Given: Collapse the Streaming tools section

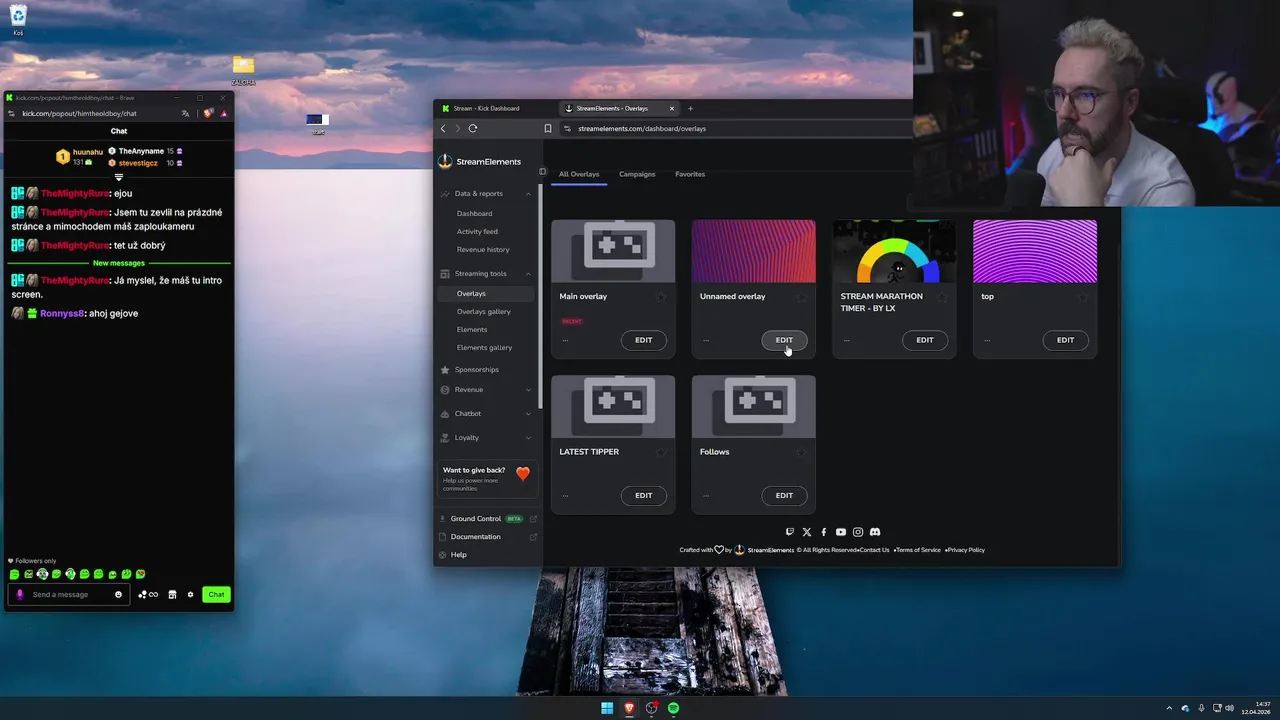Looking at the screenshot, I should tap(528, 273).
